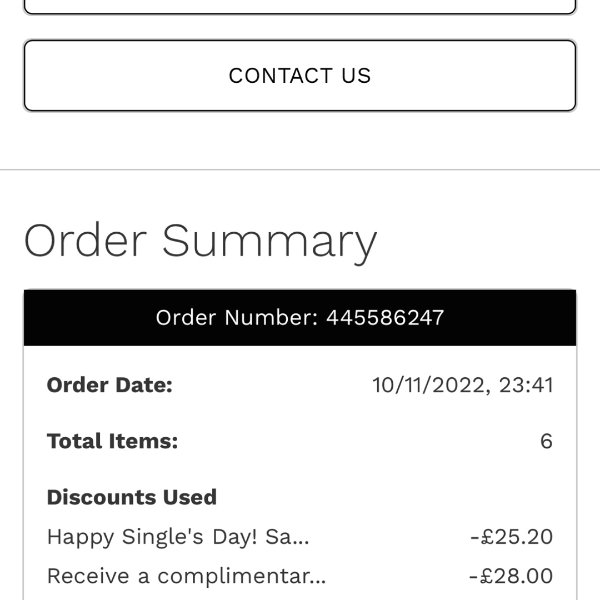Viewport: 600px width, 600px height.
Task: Click the -£25.20 discount amount
Action: point(510,537)
